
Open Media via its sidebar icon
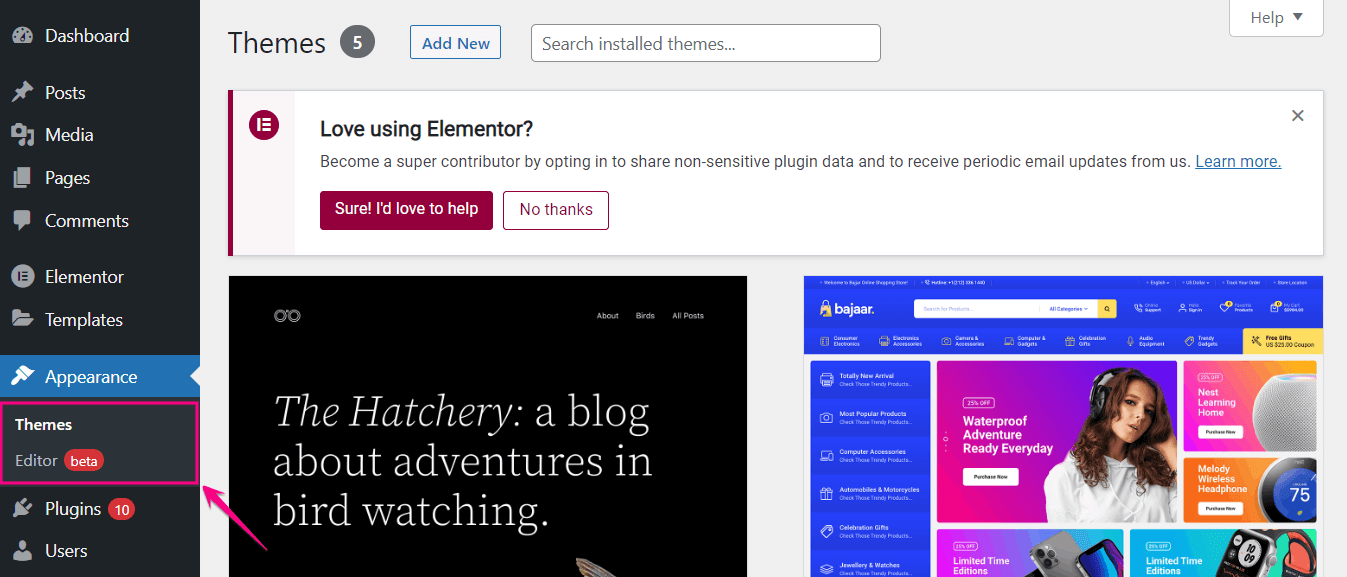click(23, 135)
